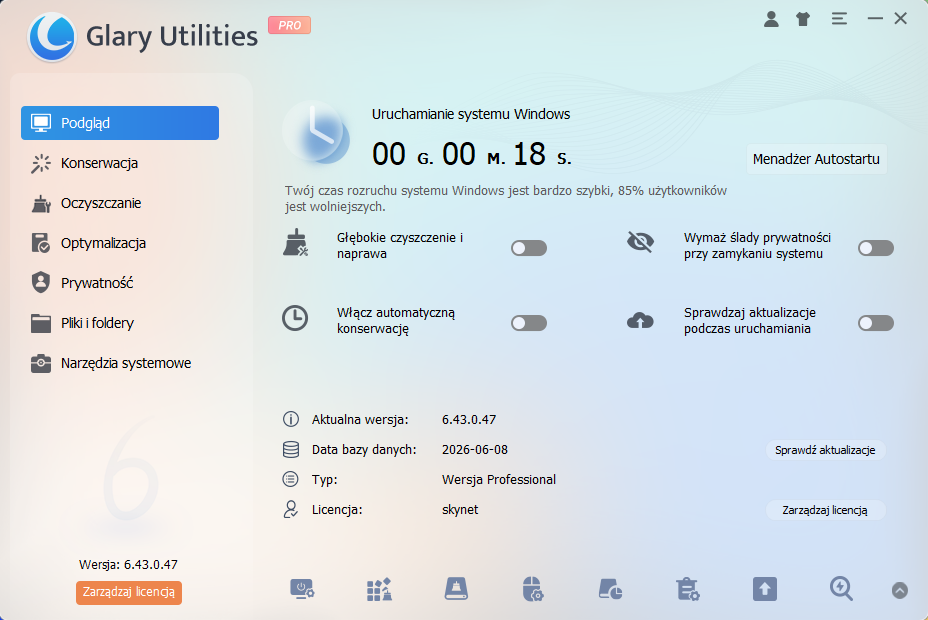
Task: Open Pliki i foldery section
Action: [x=120, y=323]
